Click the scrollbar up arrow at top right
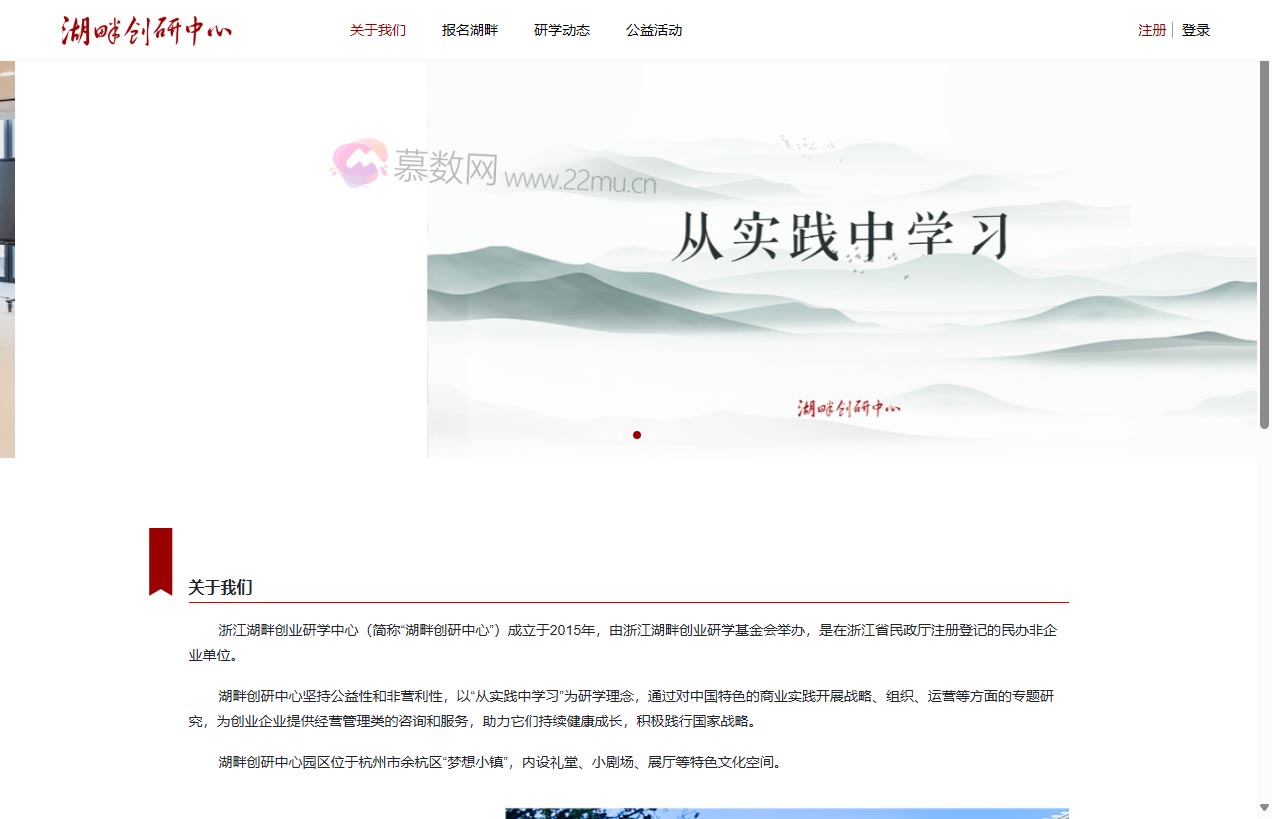Screen dimensions: 1272x819 tap(1265, 67)
